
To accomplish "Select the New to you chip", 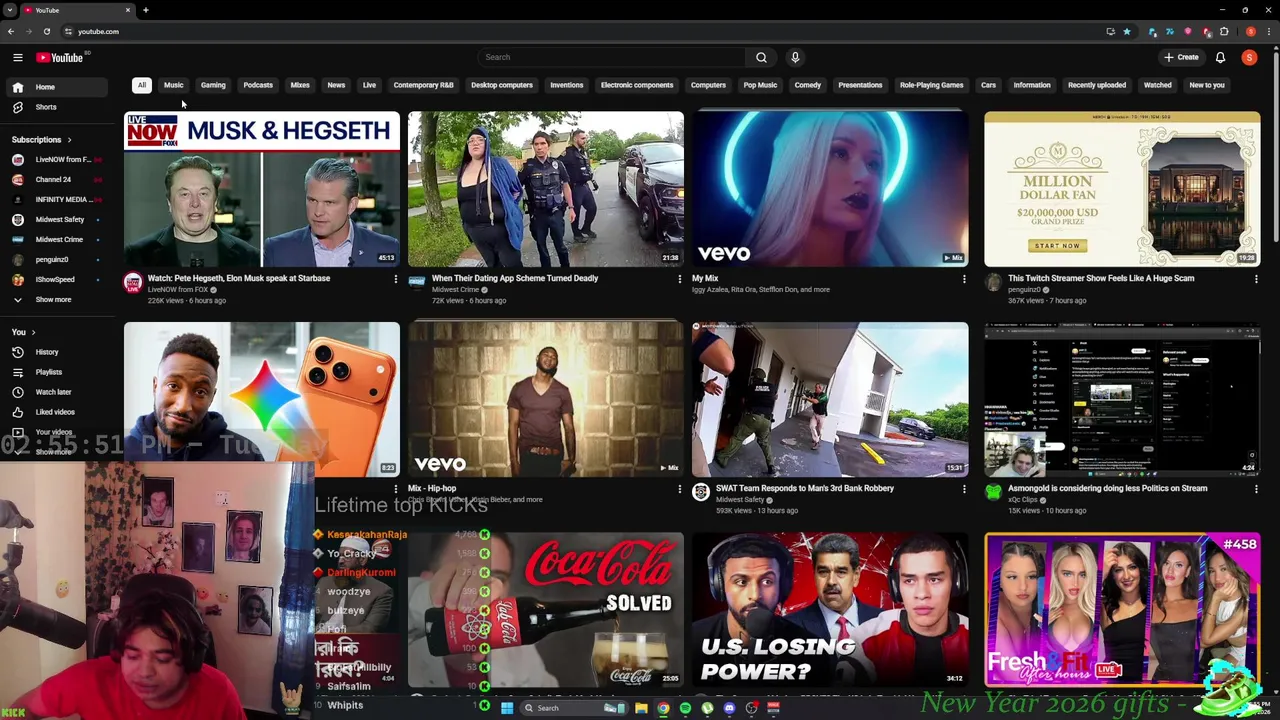I will coord(1207,85).
